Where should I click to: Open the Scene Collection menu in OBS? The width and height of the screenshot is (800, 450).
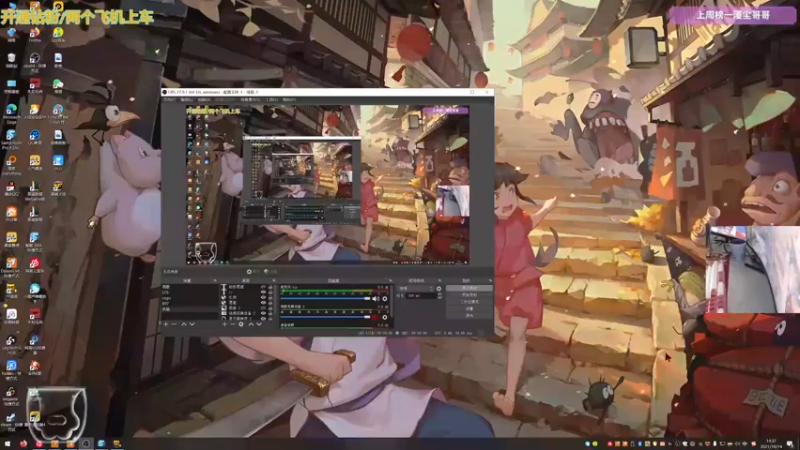[251, 99]
